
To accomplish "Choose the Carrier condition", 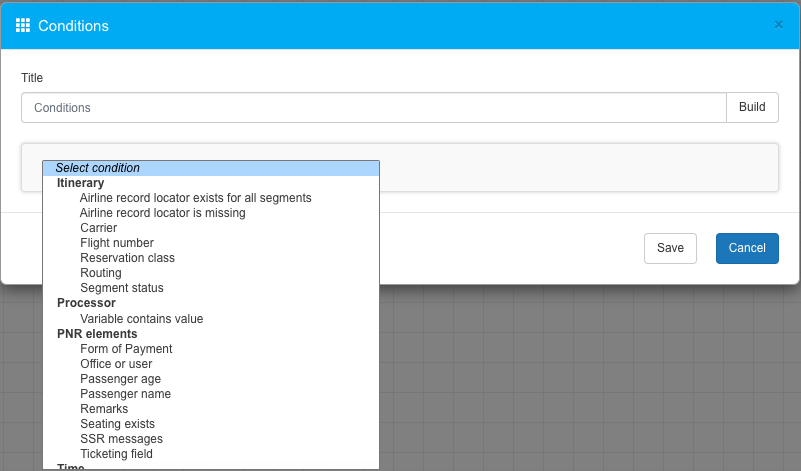I will tap(99, 228).
